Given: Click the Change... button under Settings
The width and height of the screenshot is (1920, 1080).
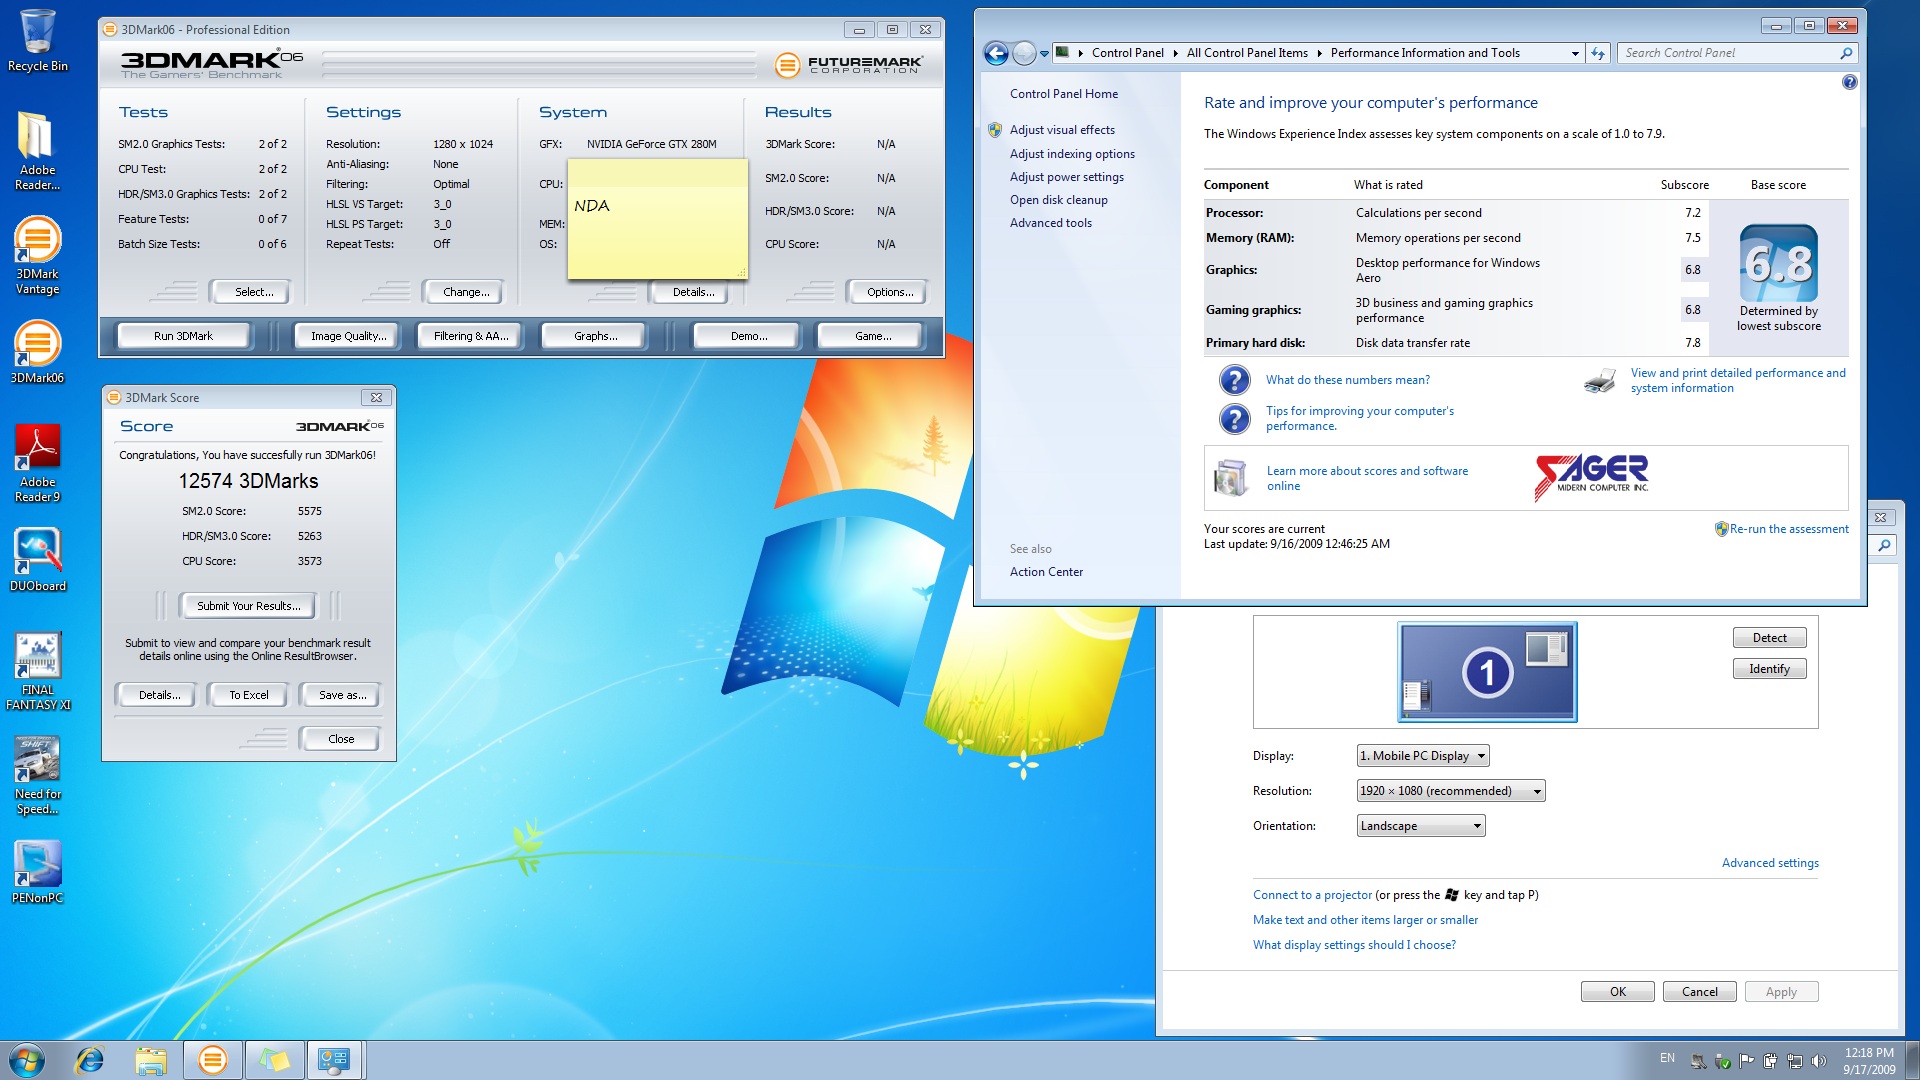Looking at the screenshot, I should pos(466,292).
